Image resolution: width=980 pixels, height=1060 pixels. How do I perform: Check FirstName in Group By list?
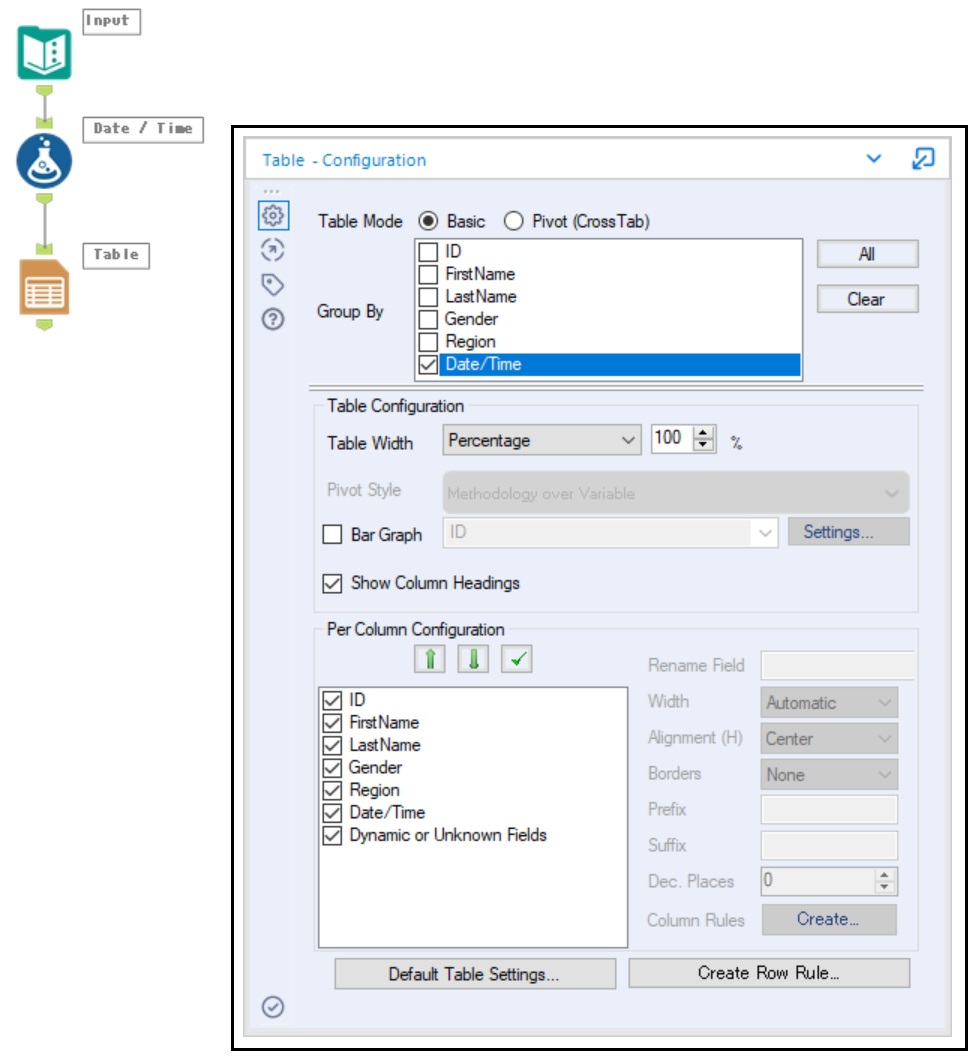click(x=428, y=274)
